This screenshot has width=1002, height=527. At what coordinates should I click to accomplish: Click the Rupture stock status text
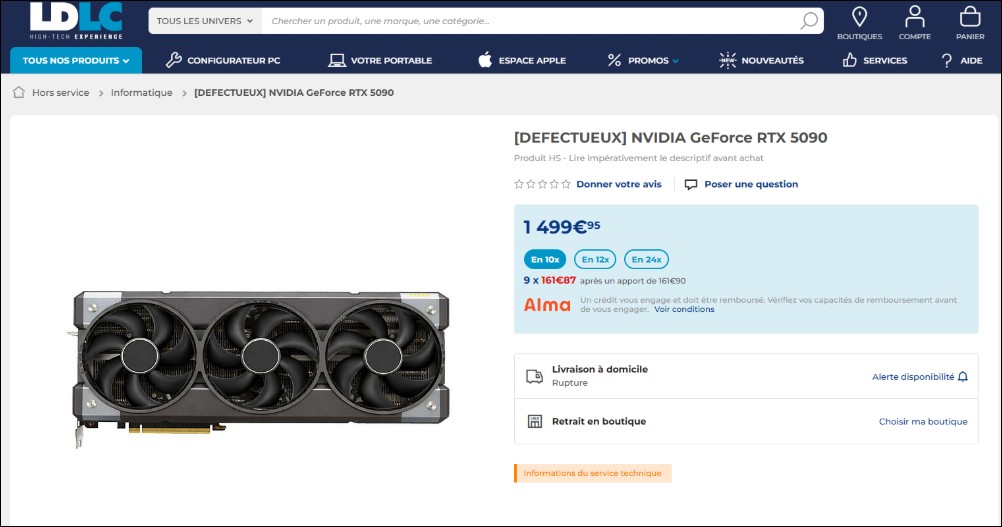[569, 383]
